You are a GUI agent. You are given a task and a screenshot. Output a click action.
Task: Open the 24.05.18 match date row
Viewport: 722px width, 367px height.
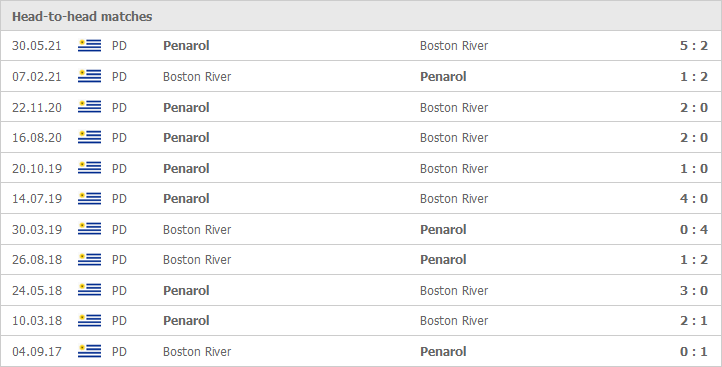pos(361,290)
